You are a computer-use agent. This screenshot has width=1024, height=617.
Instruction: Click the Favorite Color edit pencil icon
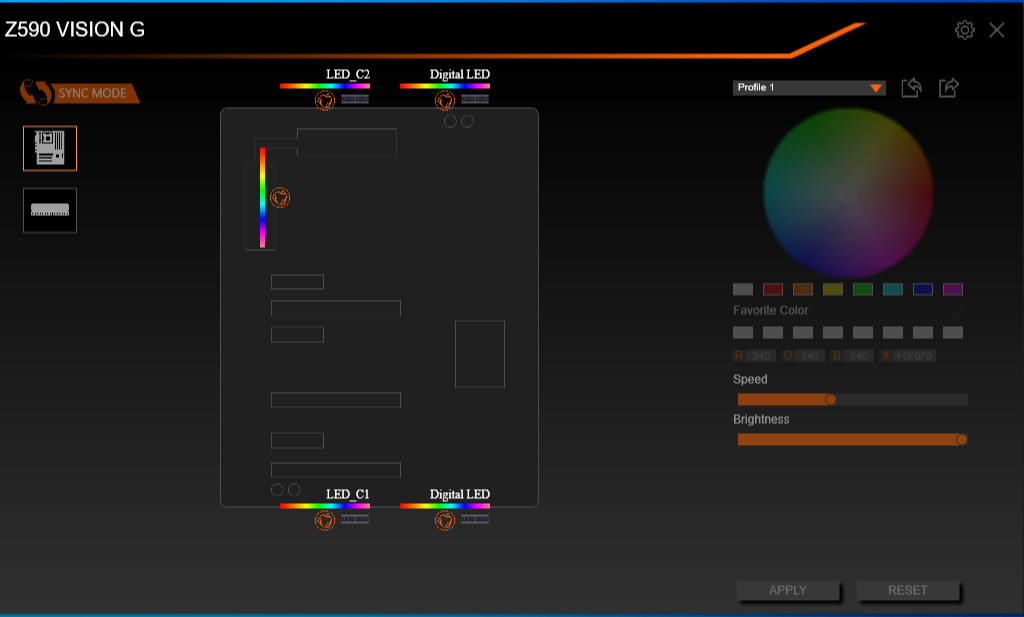[958, 311]
